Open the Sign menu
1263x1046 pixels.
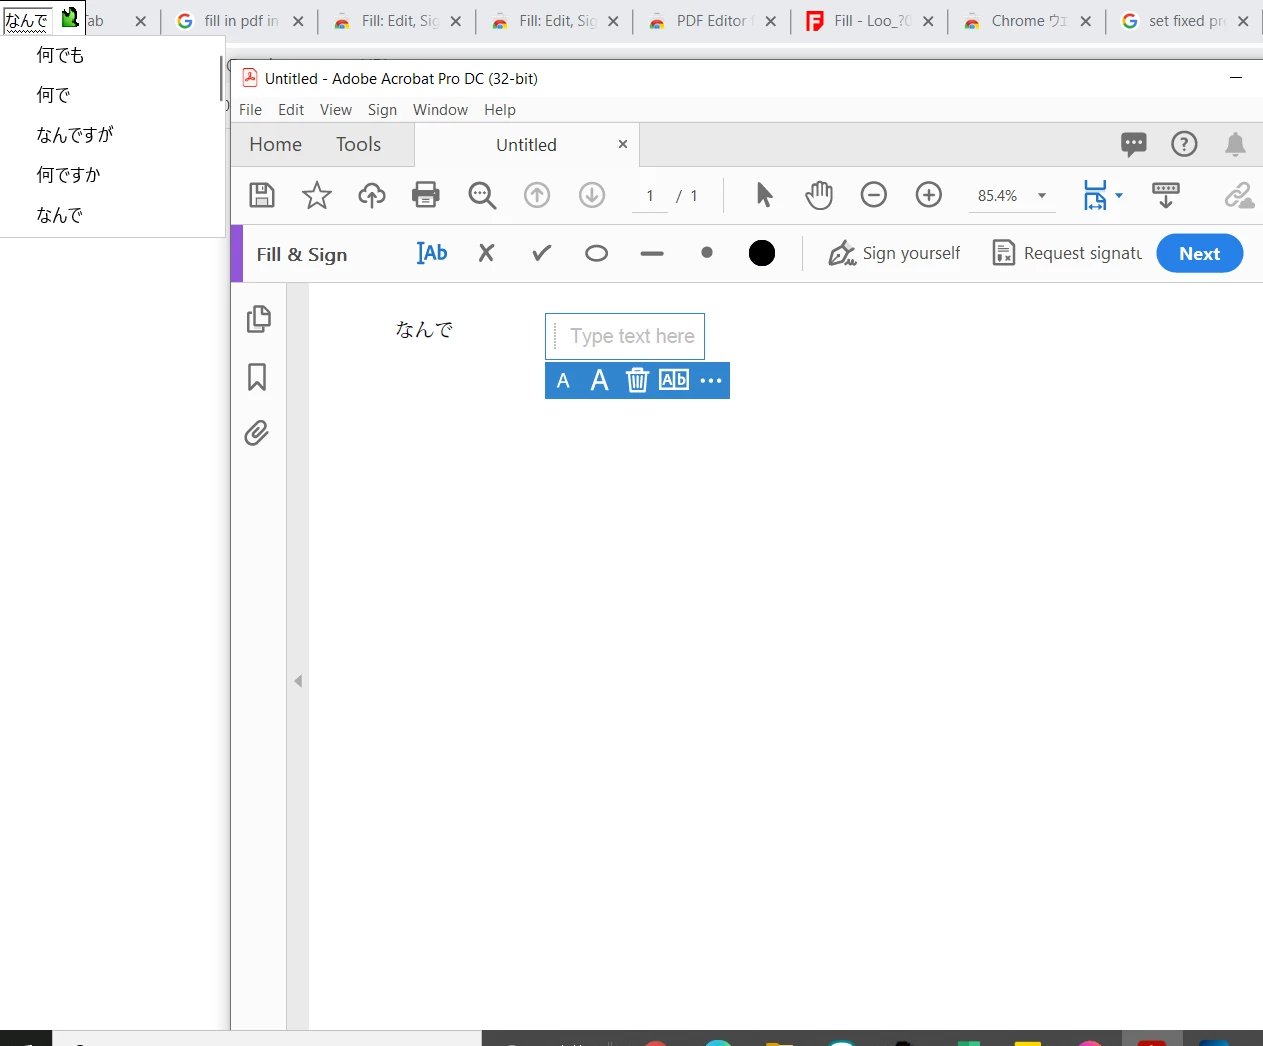[382, 110]
